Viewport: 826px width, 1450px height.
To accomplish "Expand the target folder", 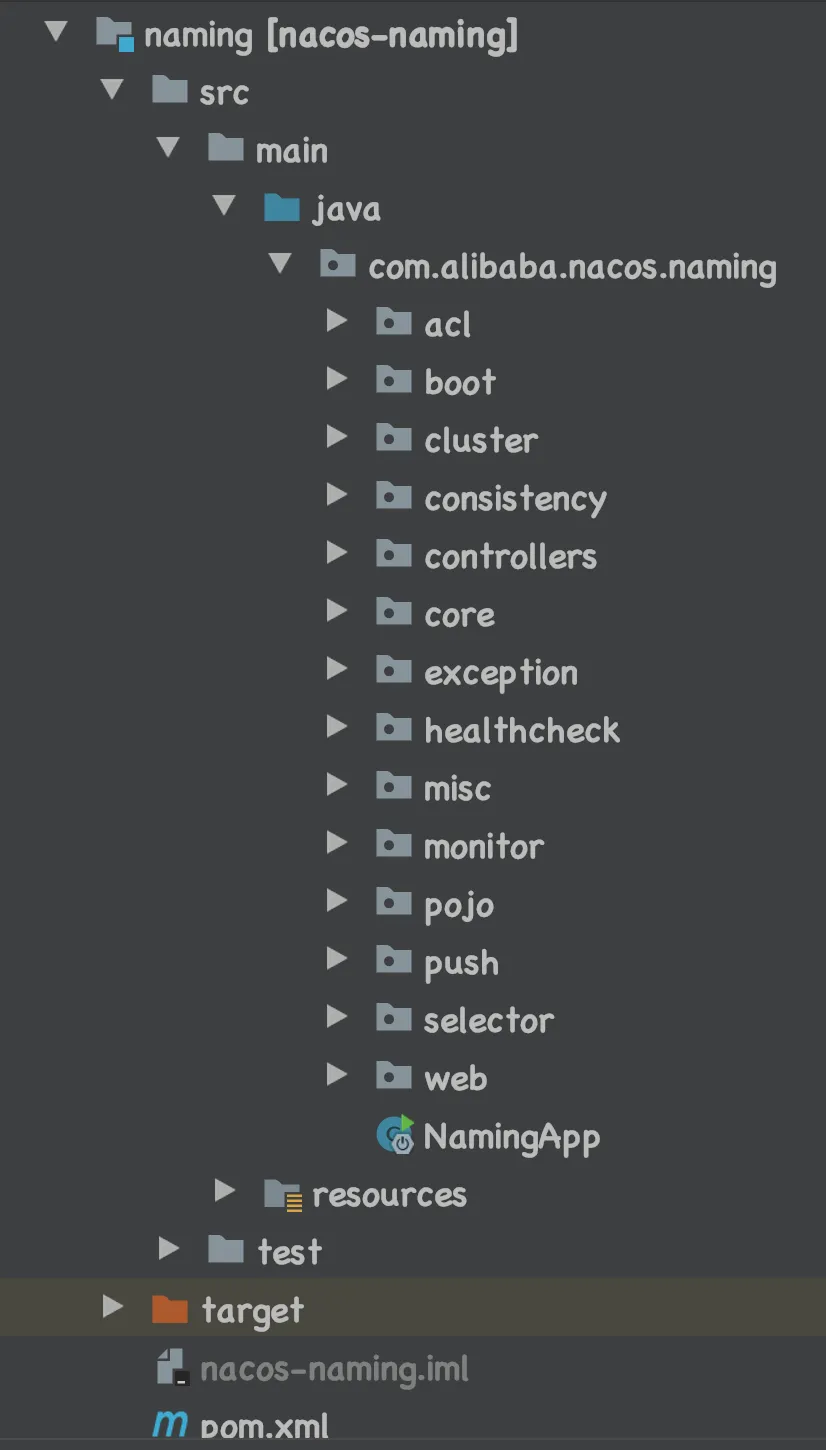I will 113,1307.
